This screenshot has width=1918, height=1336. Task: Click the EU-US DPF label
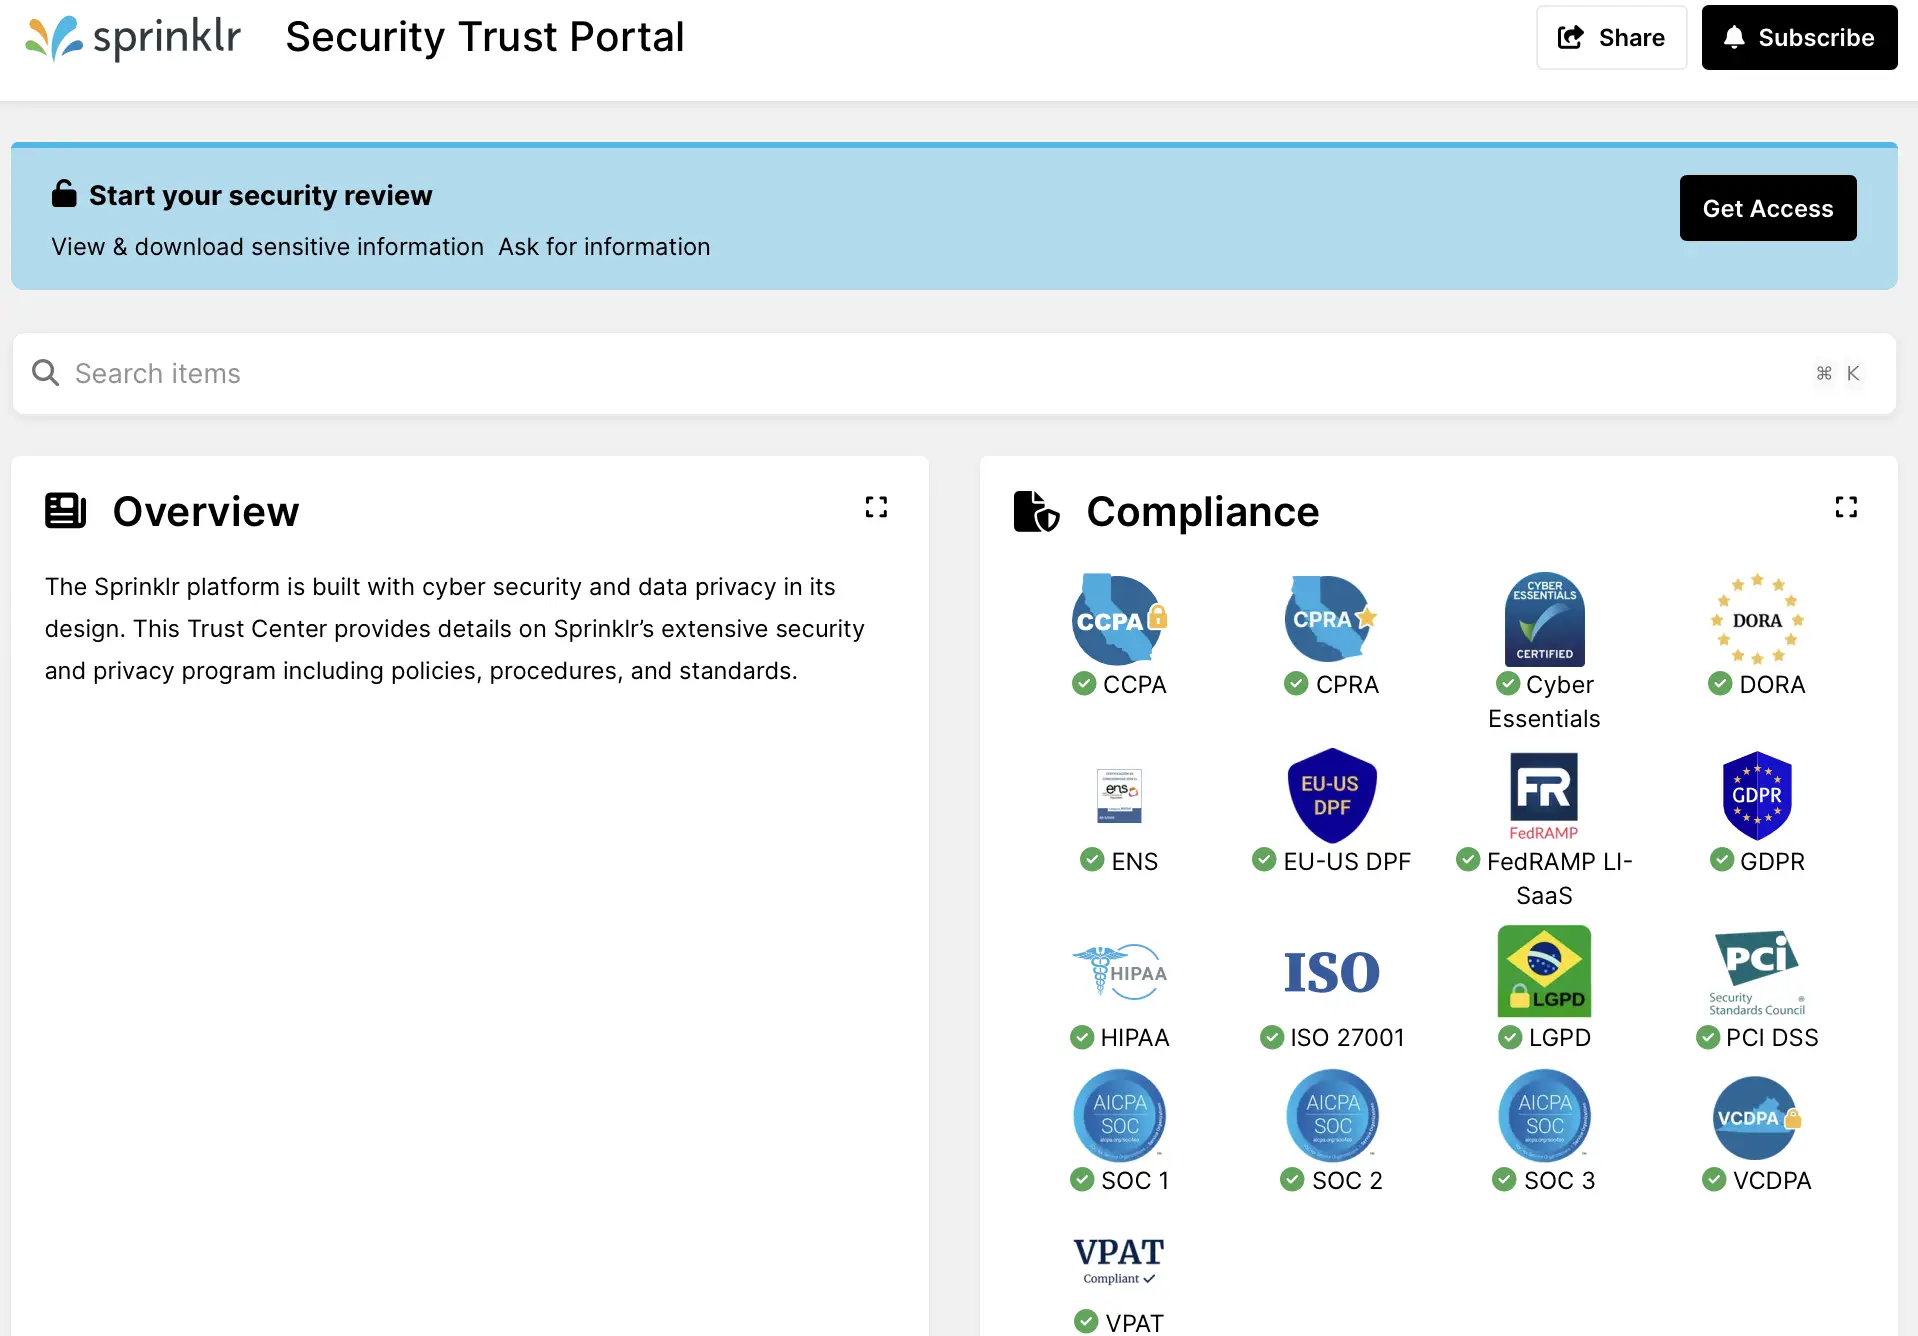[x=1346, y=862]
